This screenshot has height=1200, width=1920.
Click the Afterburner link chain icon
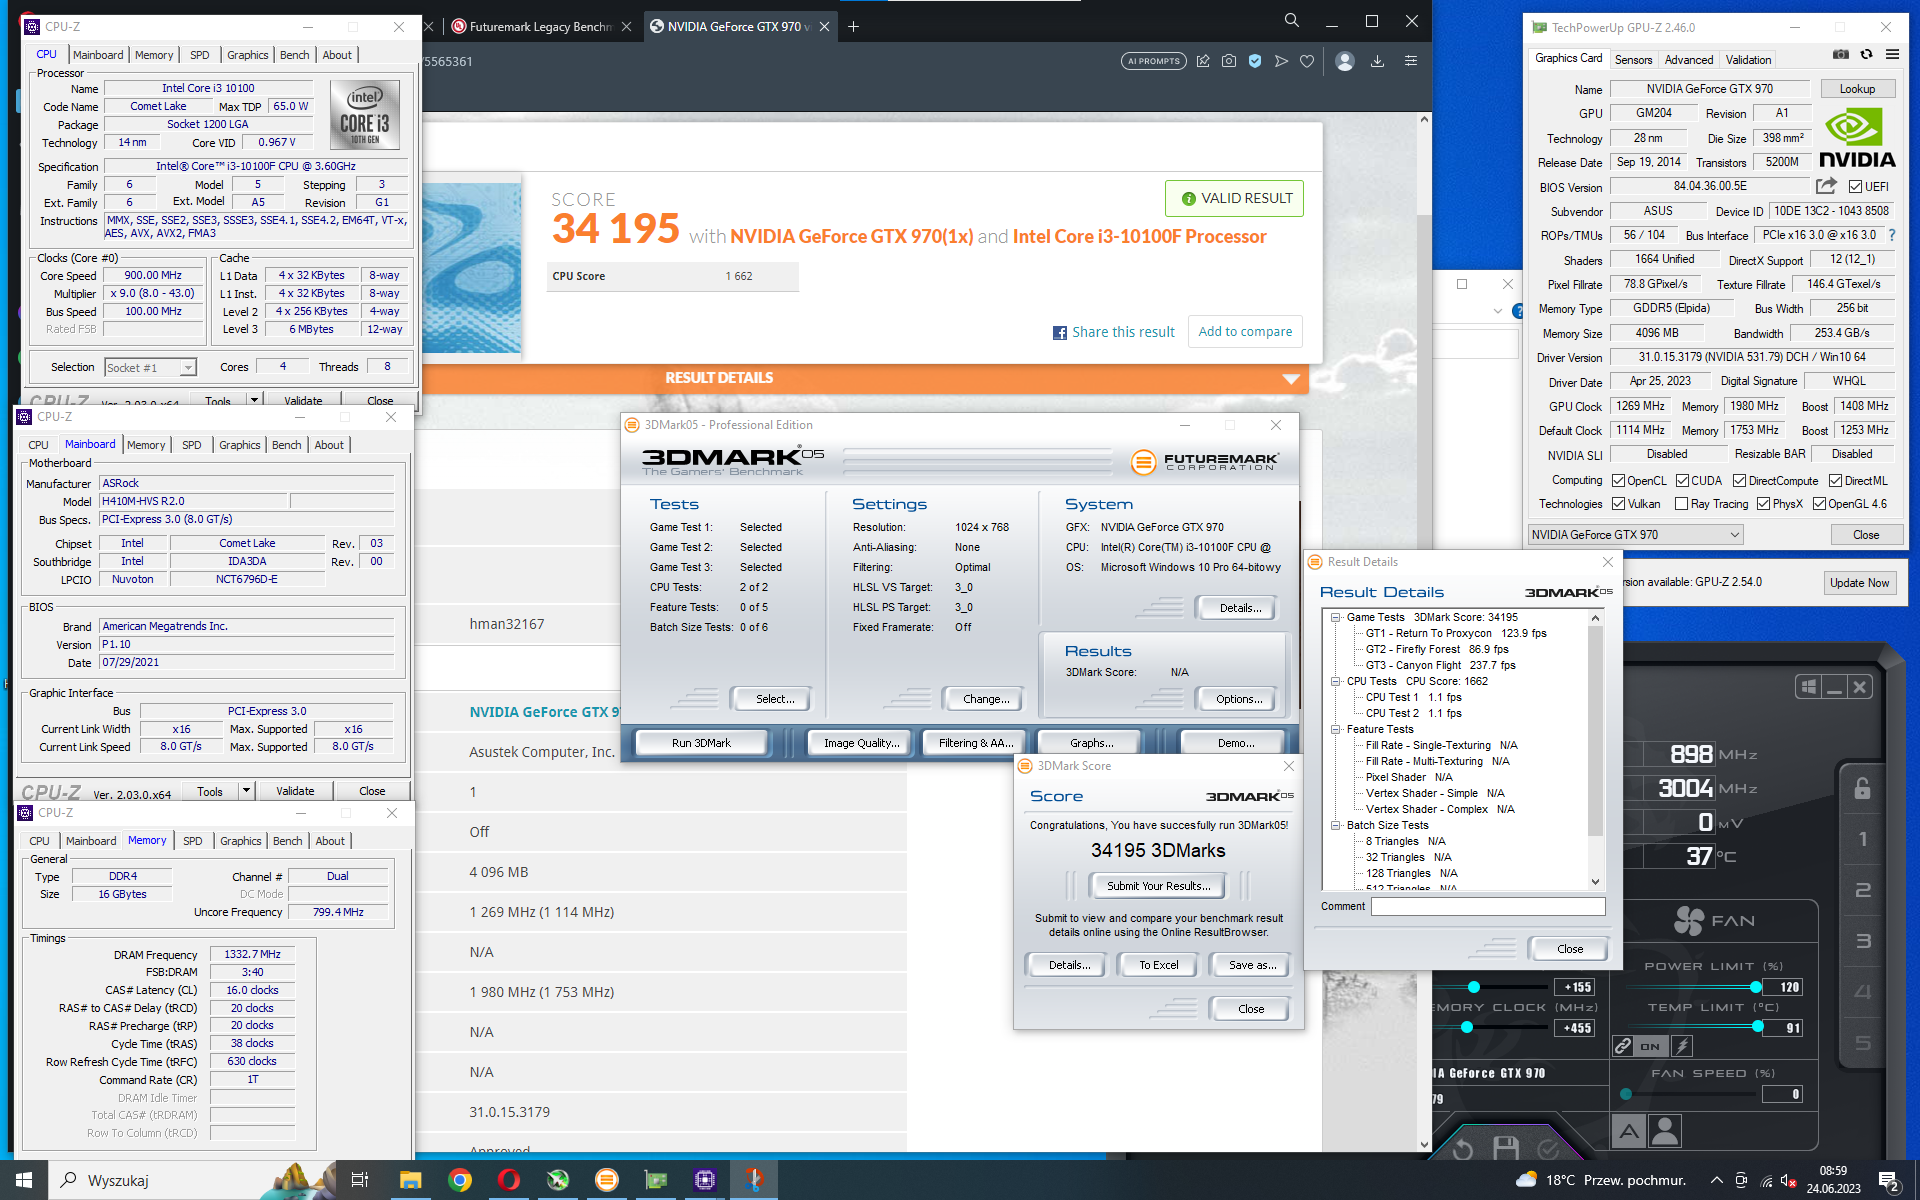1622,1046
